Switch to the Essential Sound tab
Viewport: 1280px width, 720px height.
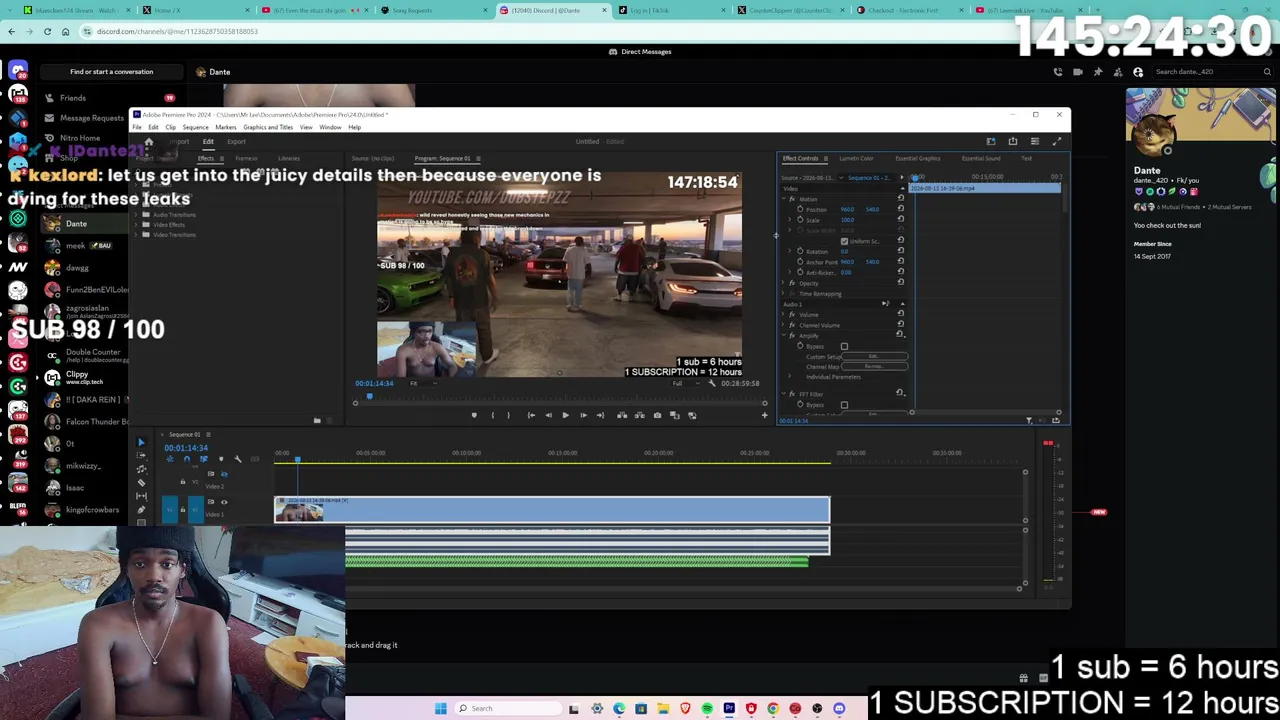click(981, 158)
